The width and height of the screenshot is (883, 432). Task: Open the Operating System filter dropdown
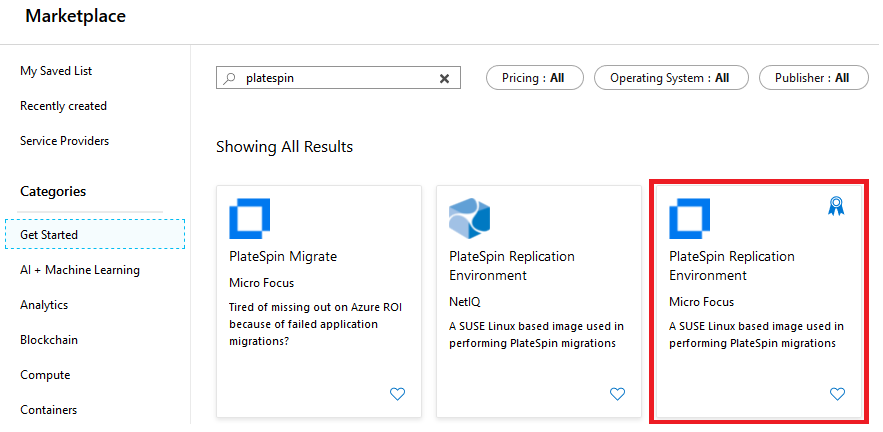click(669, 78)
